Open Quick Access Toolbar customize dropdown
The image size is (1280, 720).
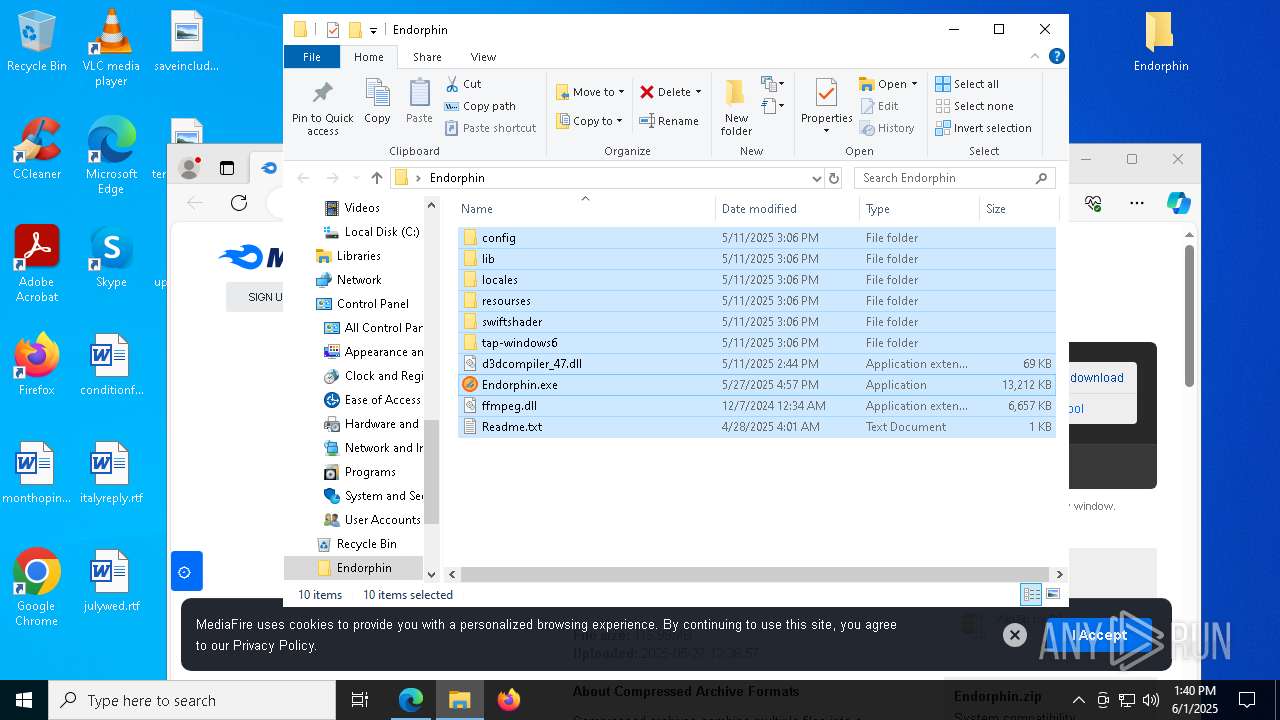tap(373, 31)
